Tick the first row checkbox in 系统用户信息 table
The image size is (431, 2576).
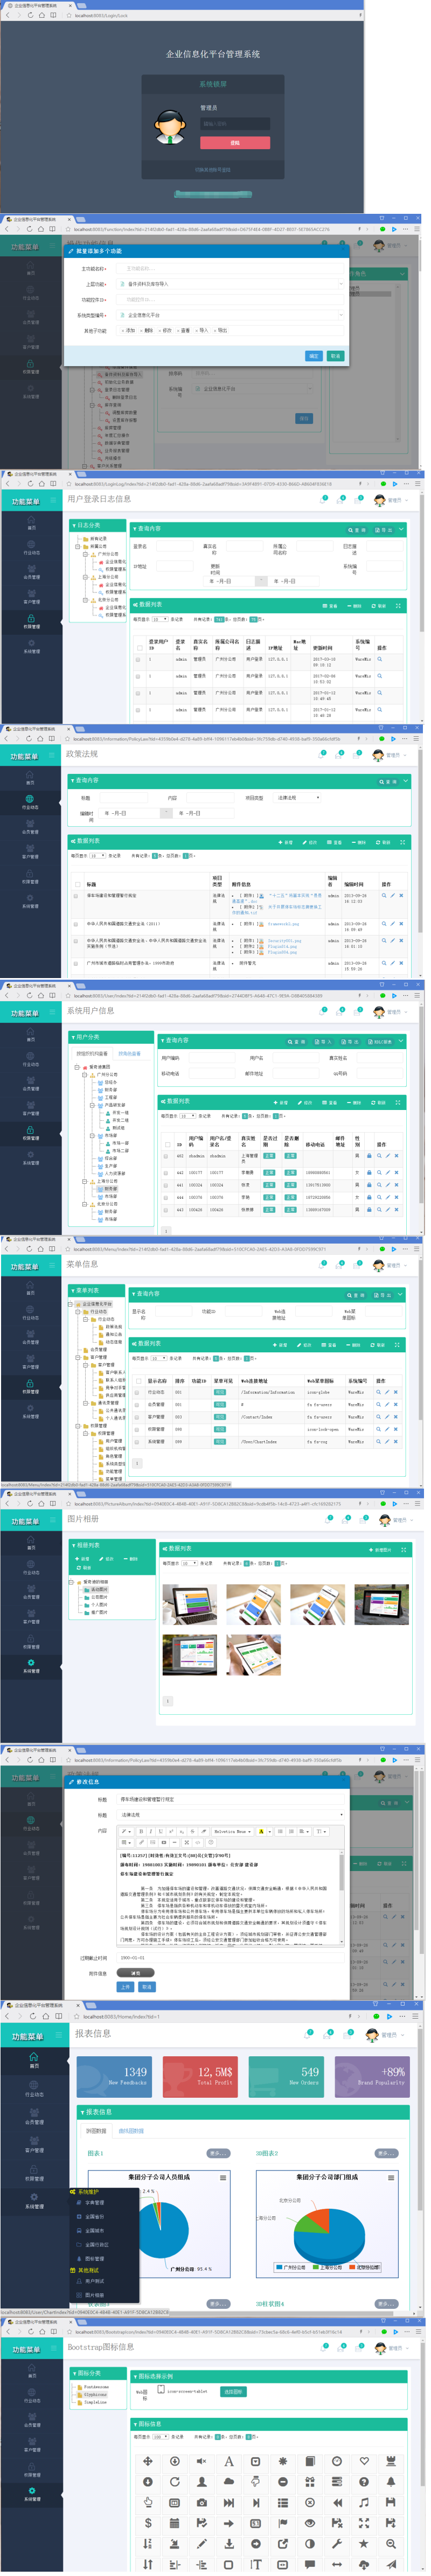pyautogui.click(x=166, y=1156)
